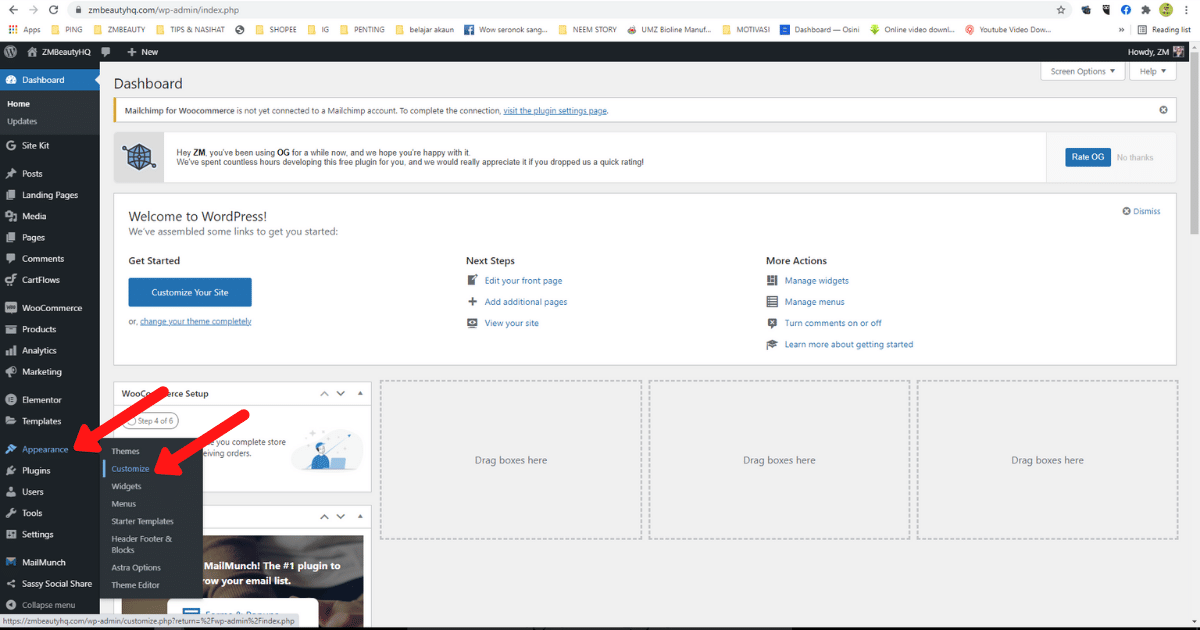Select Customize in Appearance submenu

point(130,468)
